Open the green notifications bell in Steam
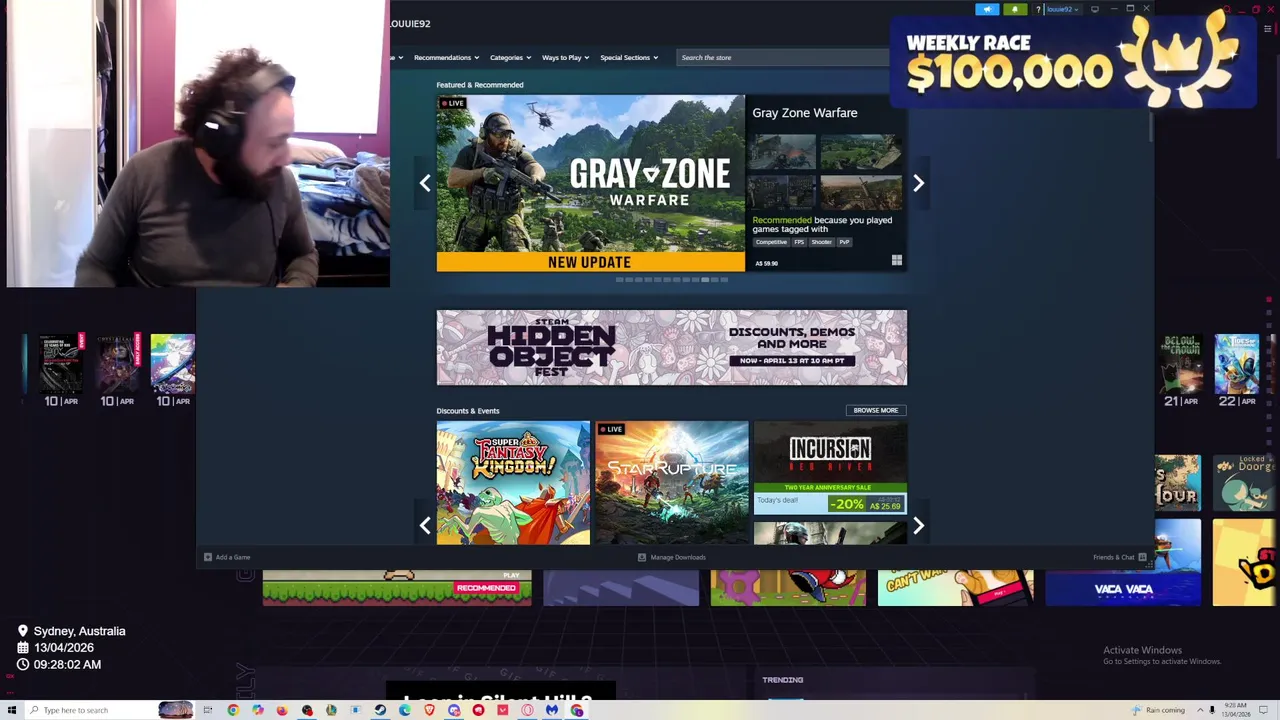 click(x=1015, y=9)
